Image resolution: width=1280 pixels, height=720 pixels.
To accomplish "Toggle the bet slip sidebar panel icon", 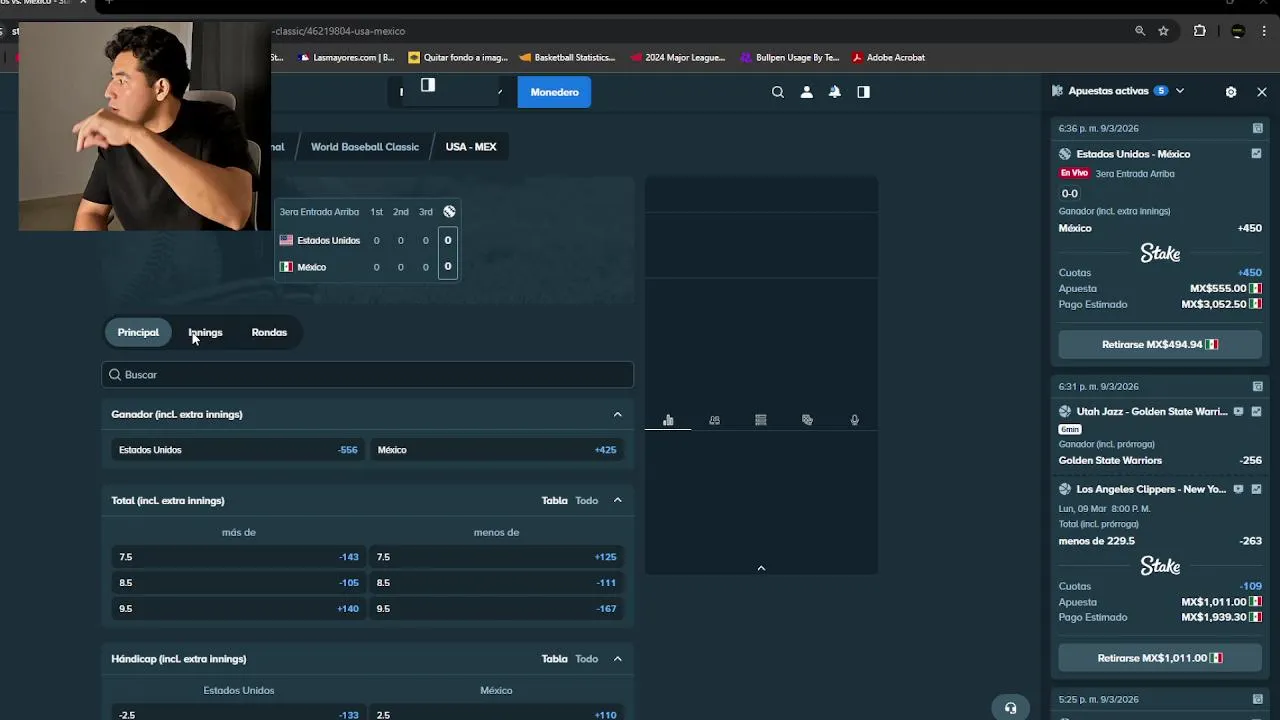I will [863, 92].
